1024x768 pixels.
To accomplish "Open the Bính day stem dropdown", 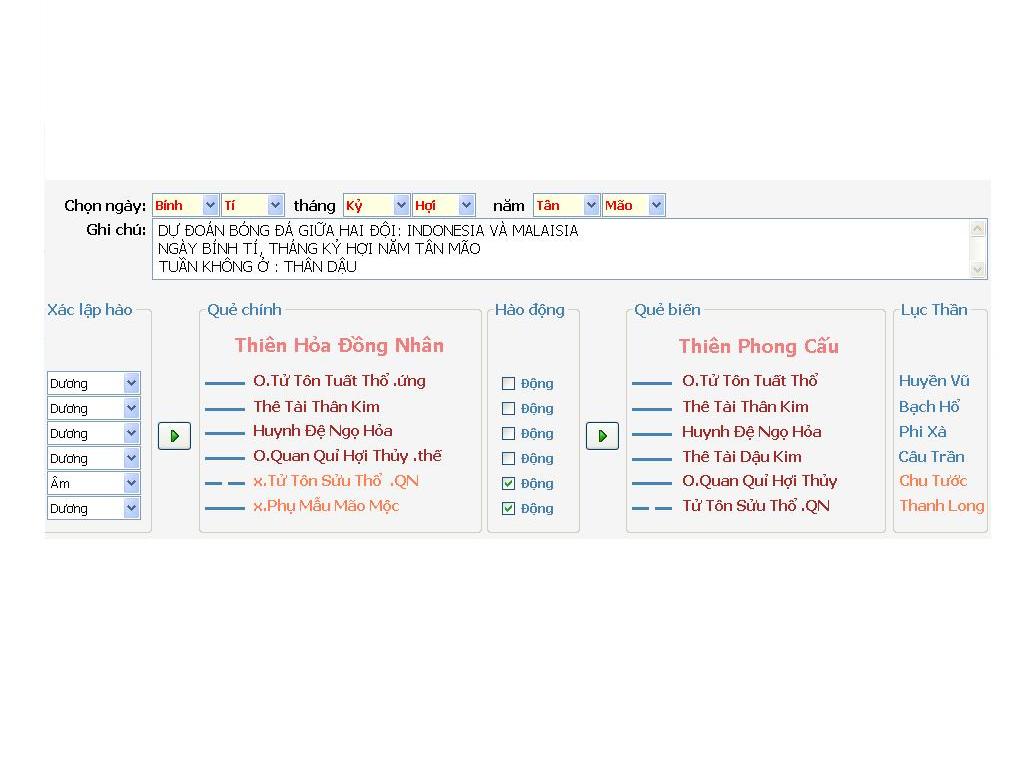I will point(210,205).
